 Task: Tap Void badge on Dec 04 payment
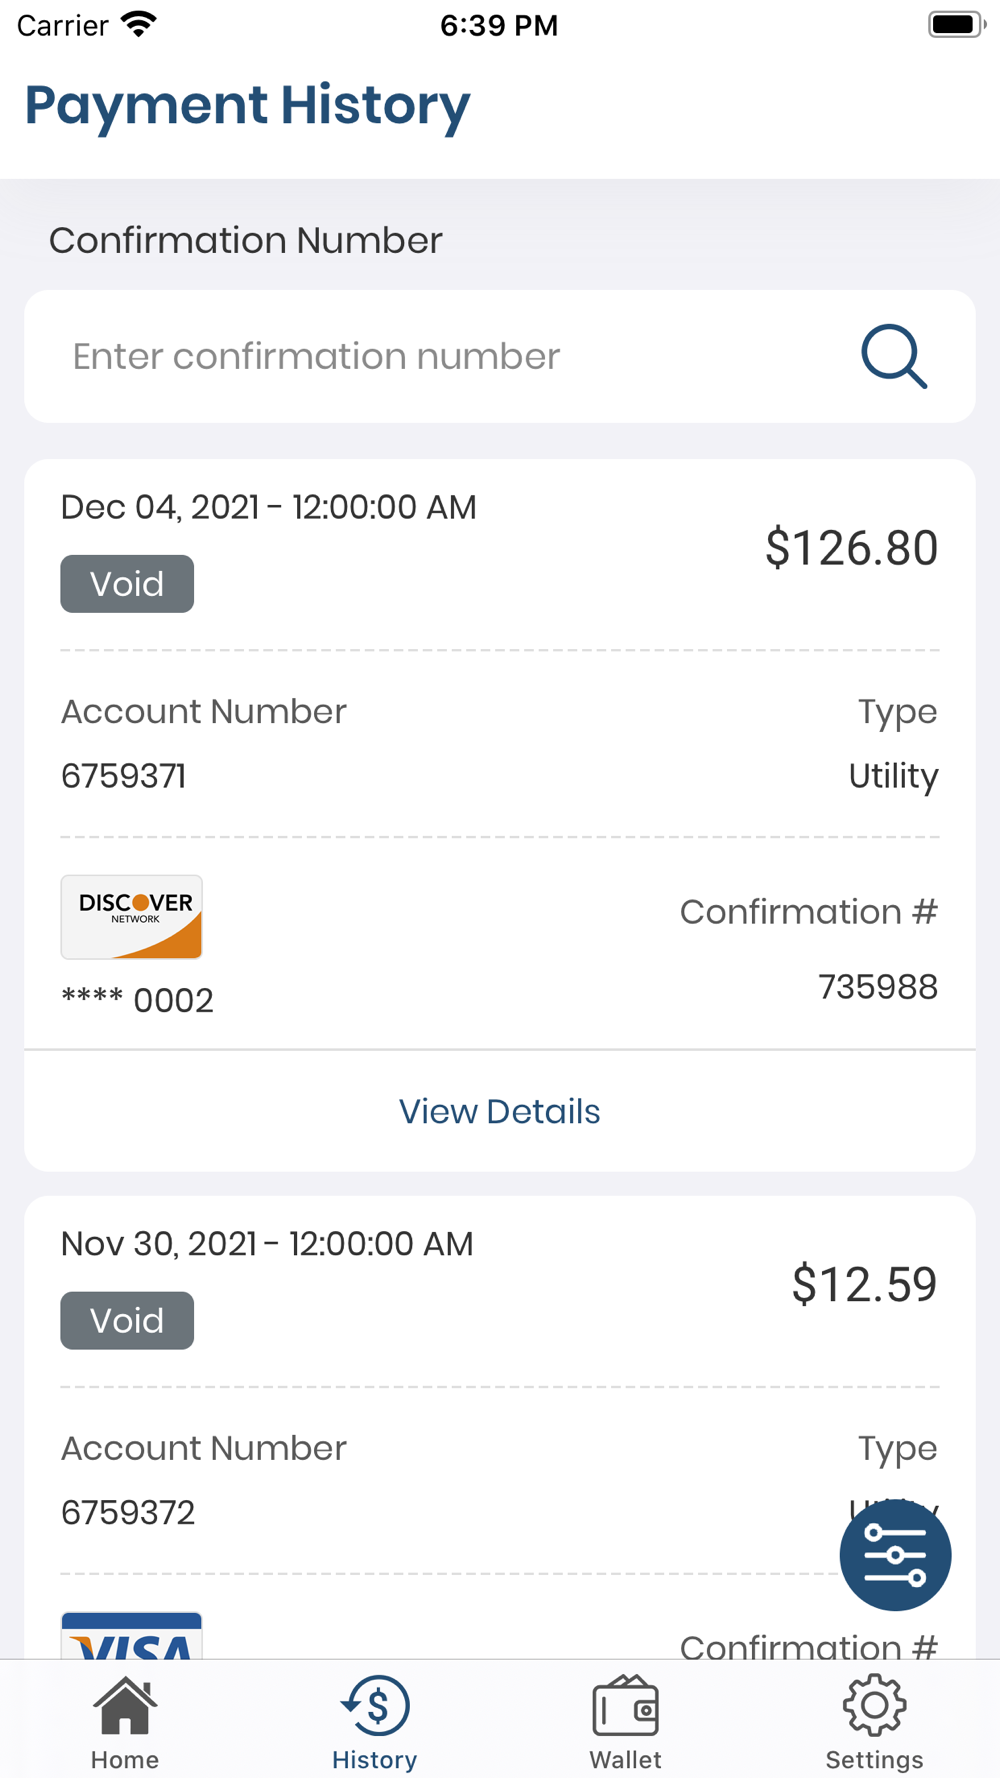tap(127, 584)
